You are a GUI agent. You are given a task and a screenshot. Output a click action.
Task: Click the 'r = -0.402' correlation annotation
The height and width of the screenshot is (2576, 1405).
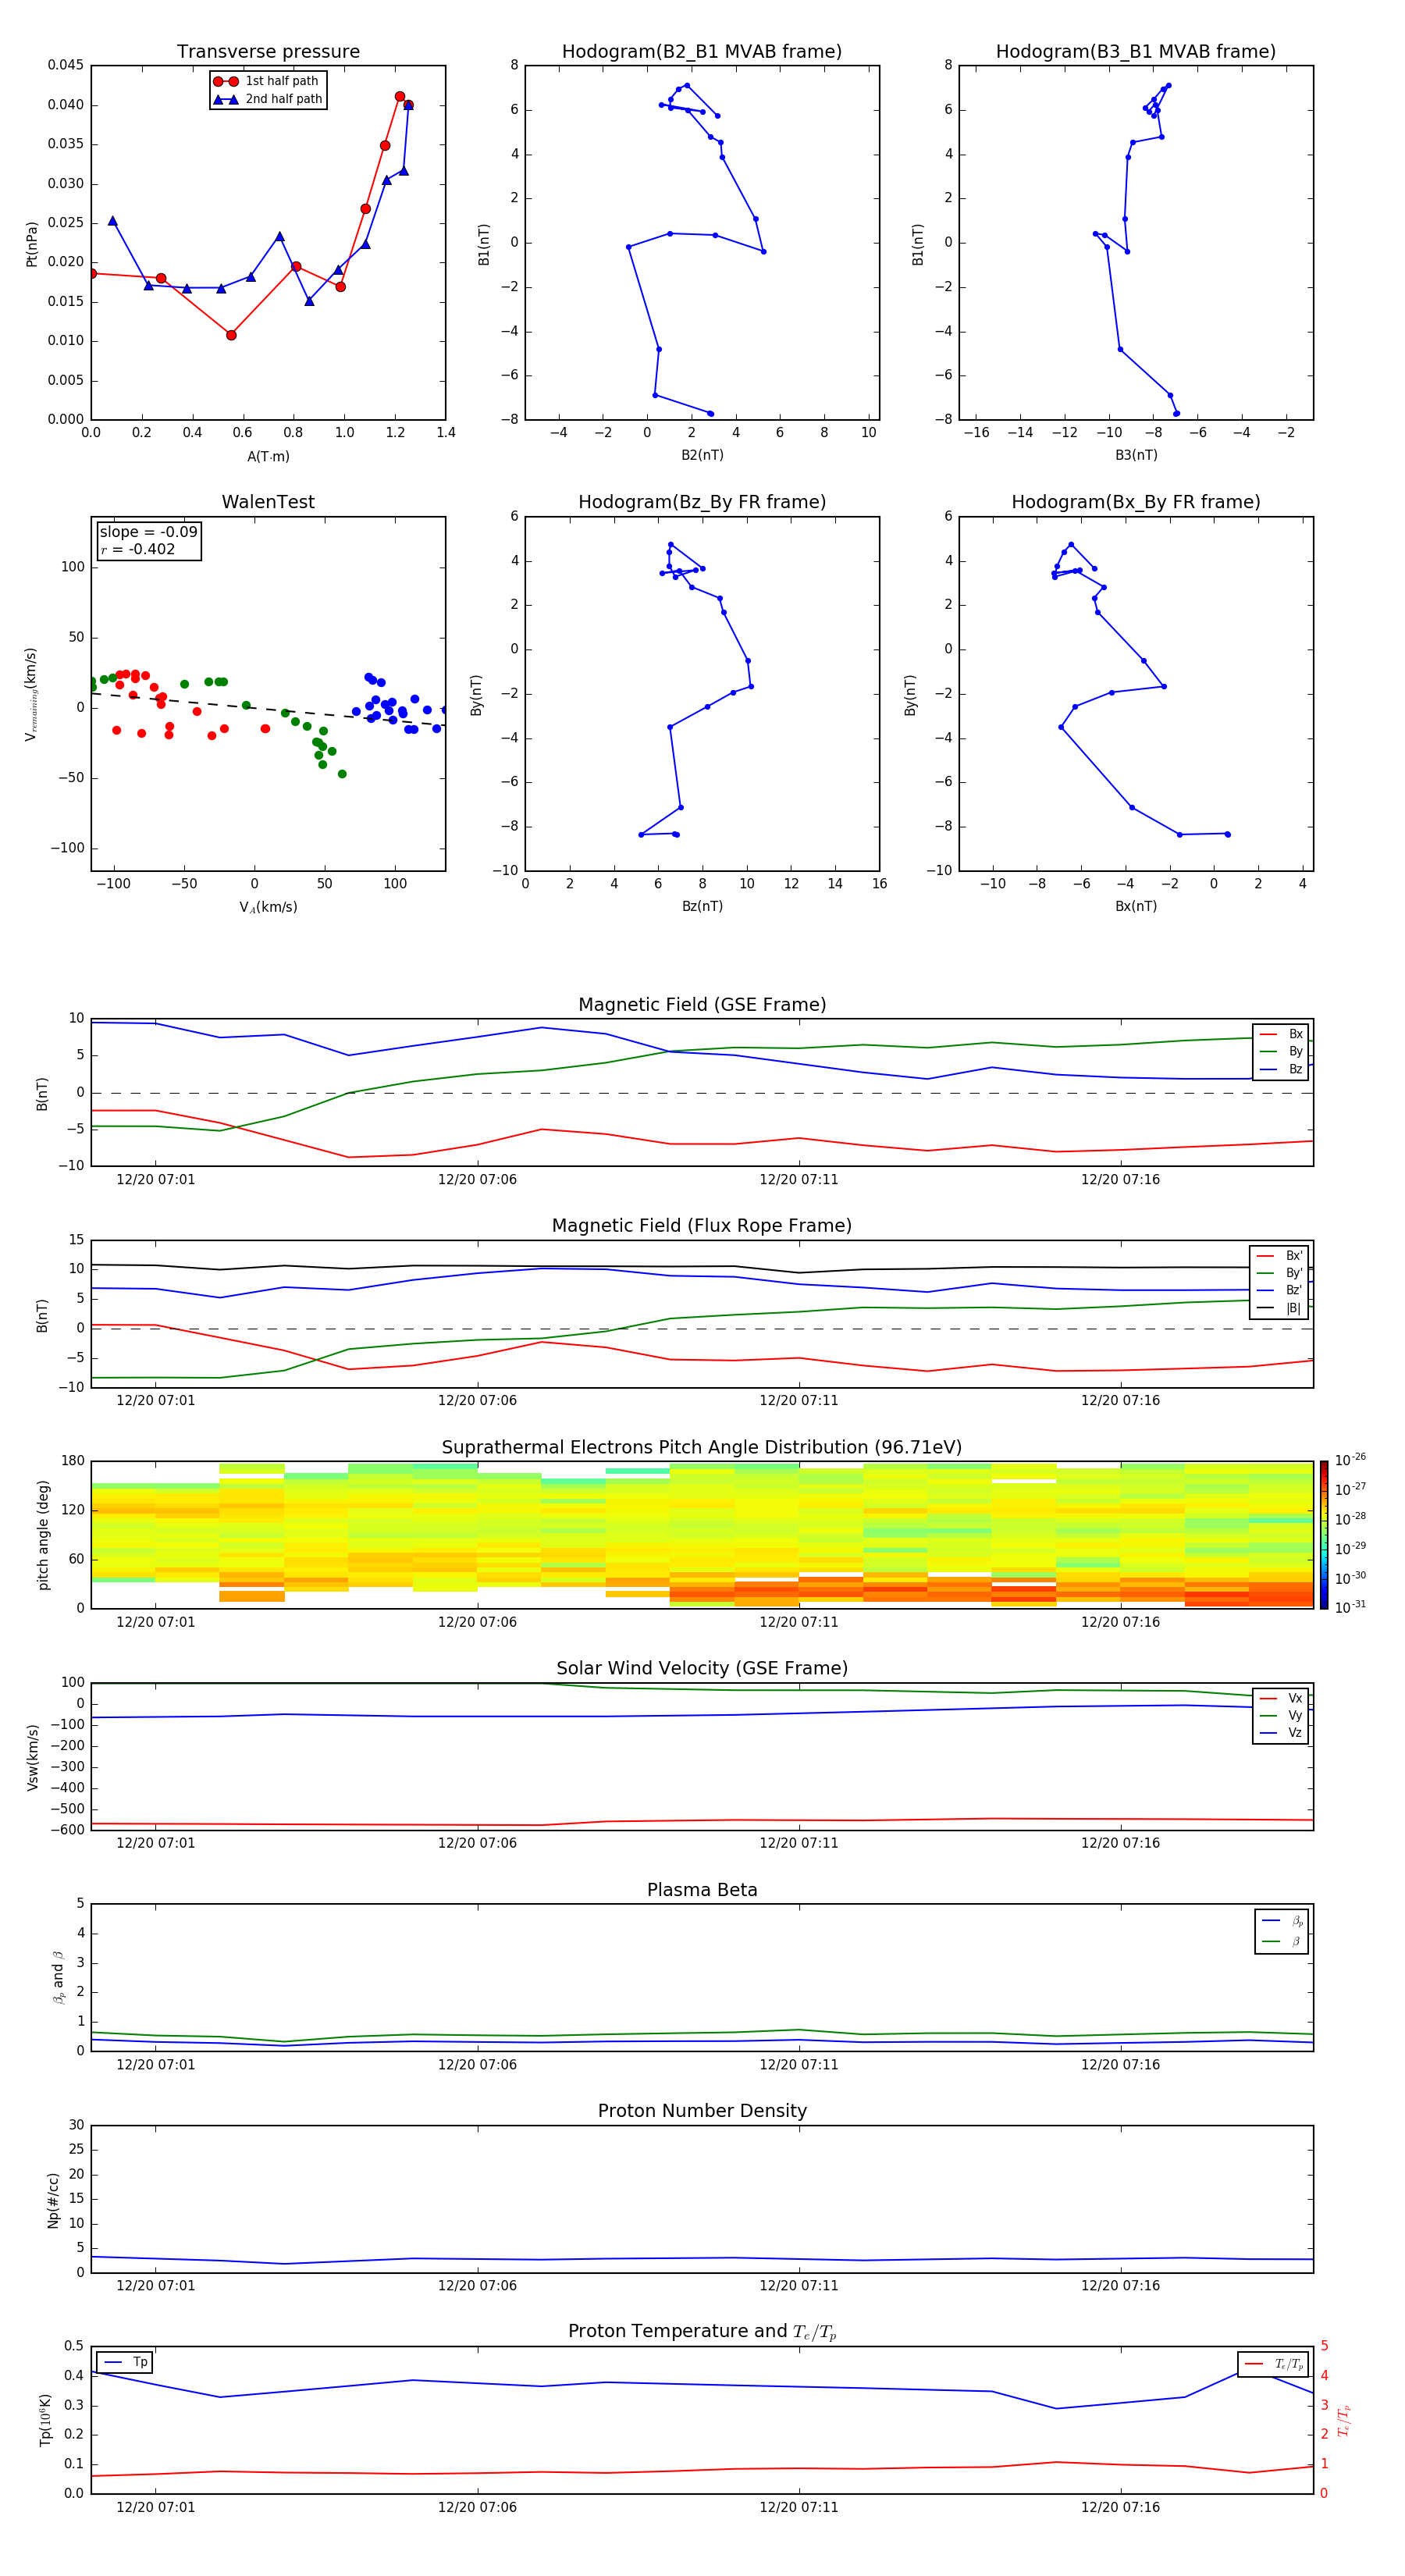[138, 549]
